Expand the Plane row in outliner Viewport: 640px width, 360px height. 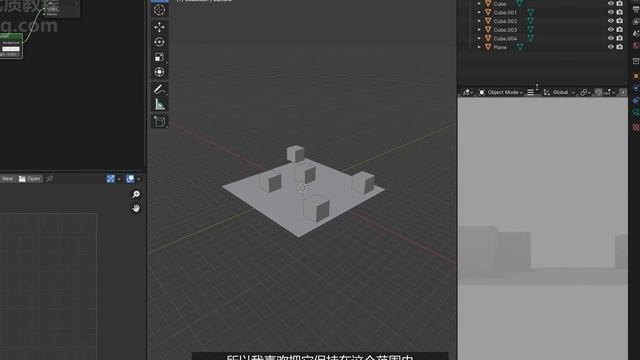(479, 47)
